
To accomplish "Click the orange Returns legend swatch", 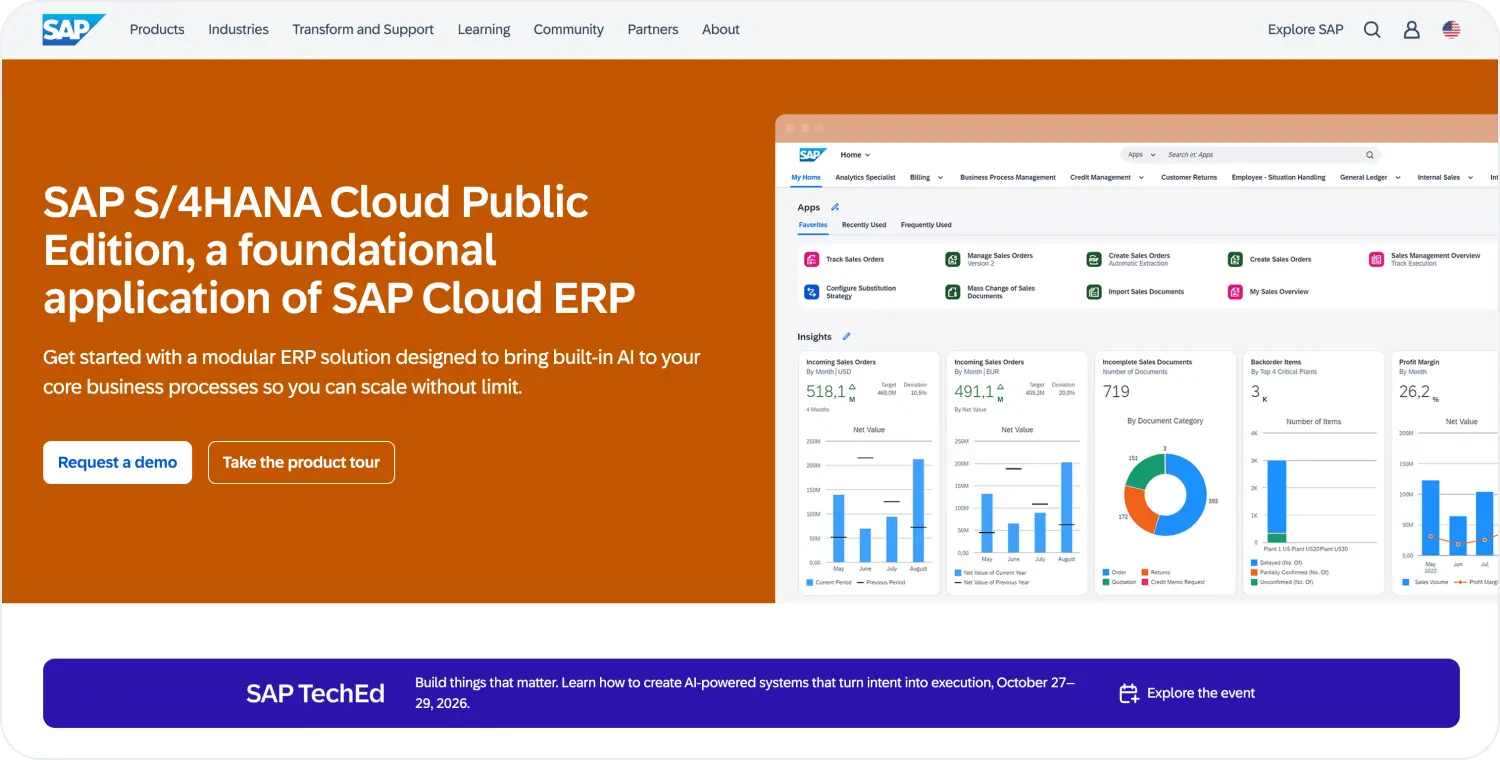I will (x=1144, y=573).
